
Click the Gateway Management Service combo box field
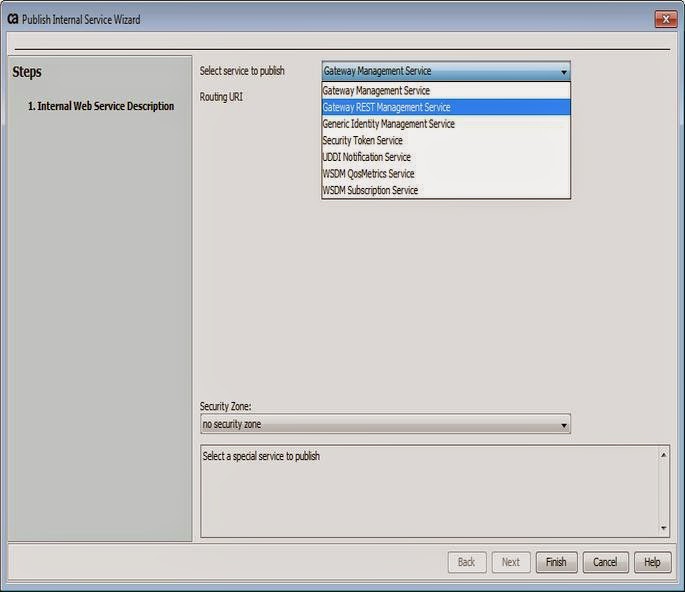coord(446,71)
